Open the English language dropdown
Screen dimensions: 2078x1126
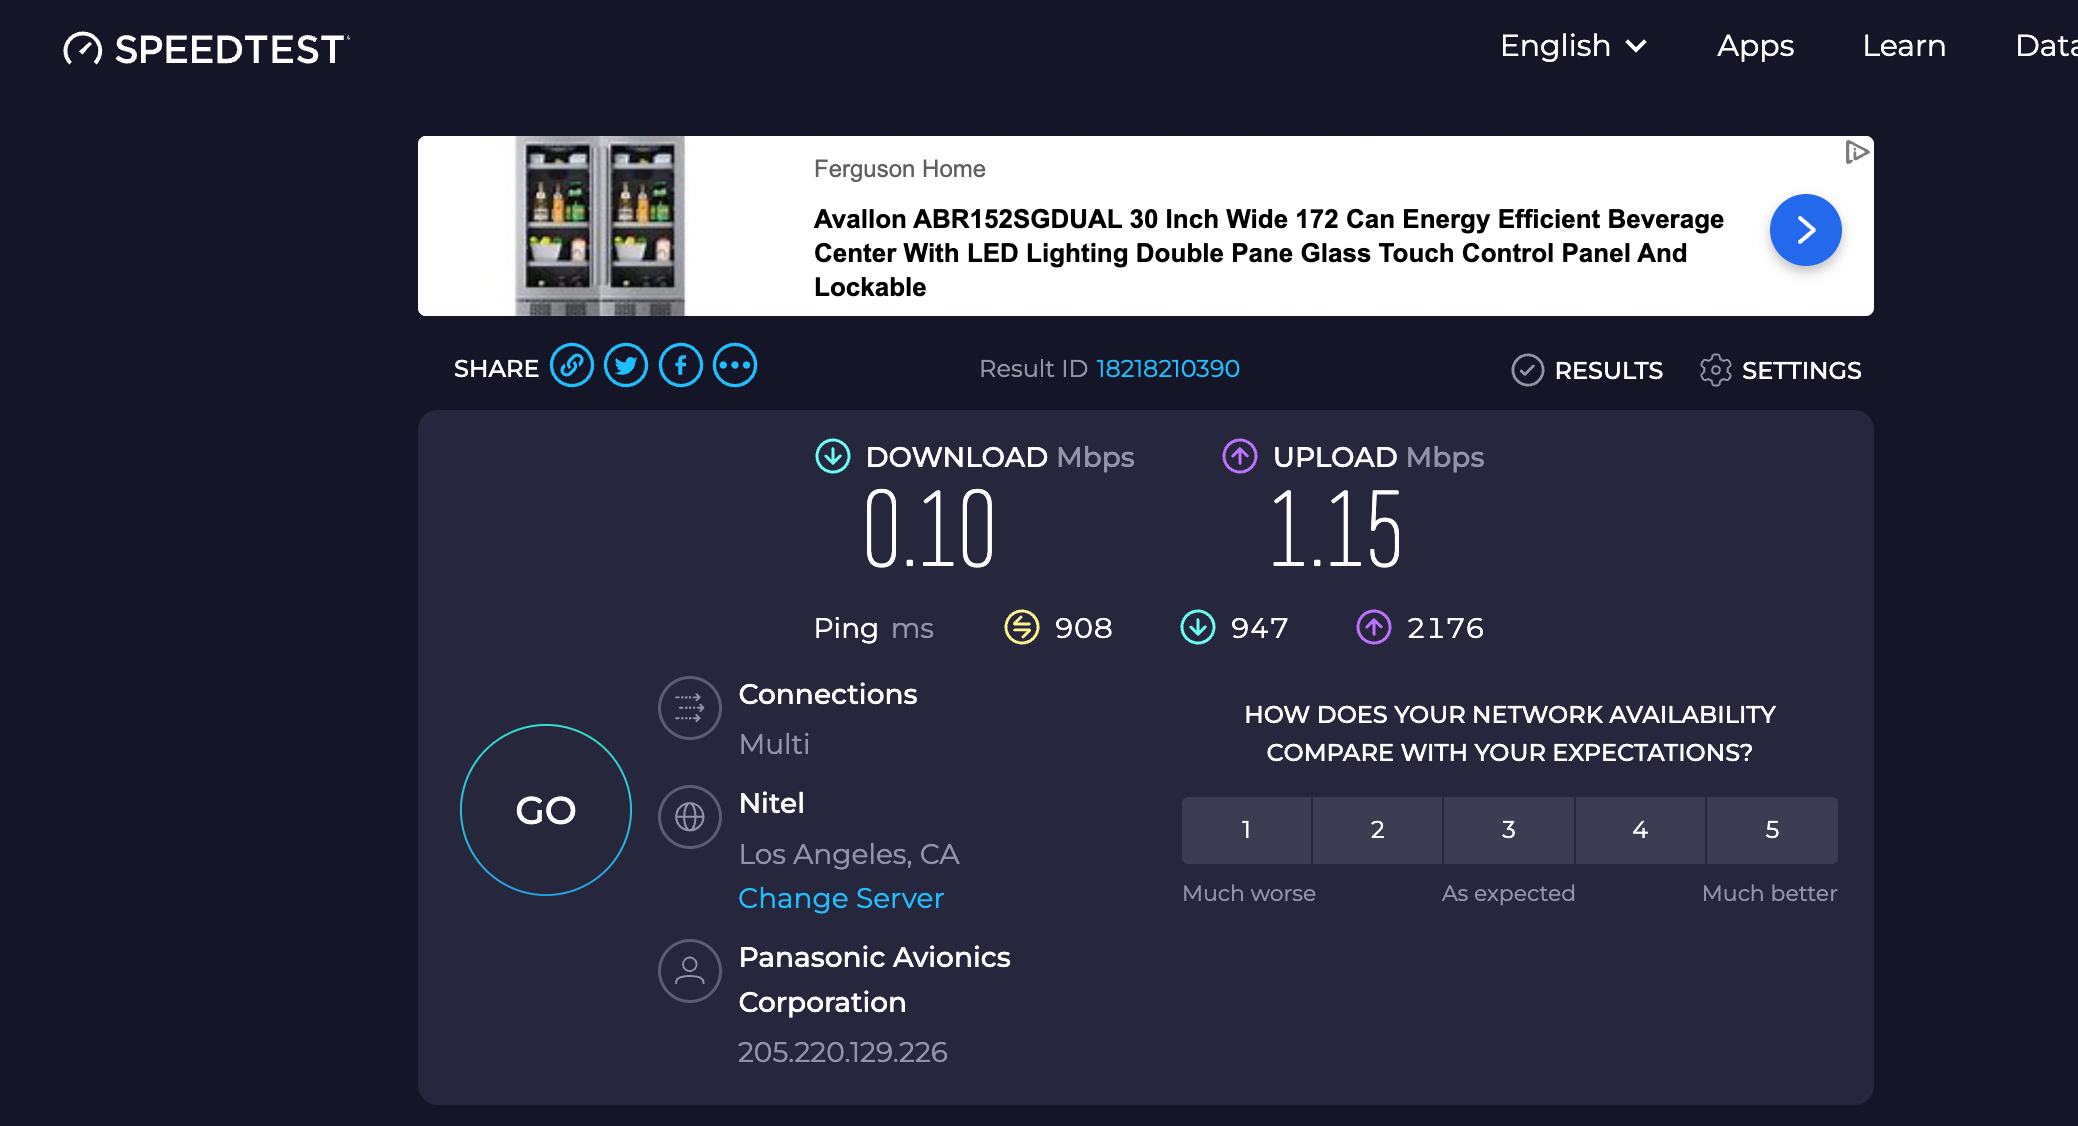(x=1572, y=46)
